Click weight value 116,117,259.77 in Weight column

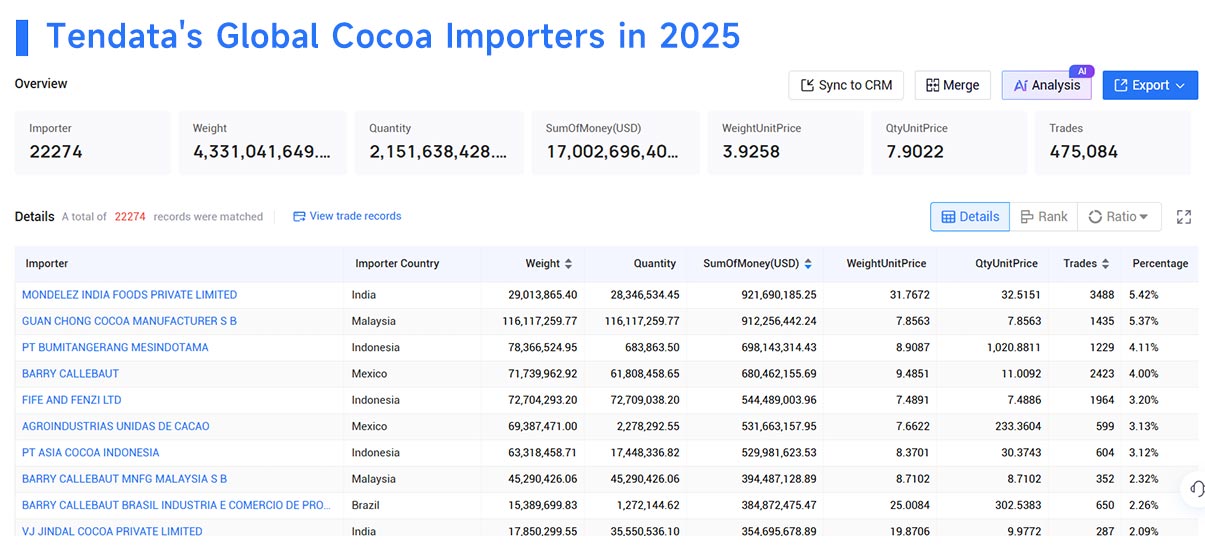[x=539, y=321]
